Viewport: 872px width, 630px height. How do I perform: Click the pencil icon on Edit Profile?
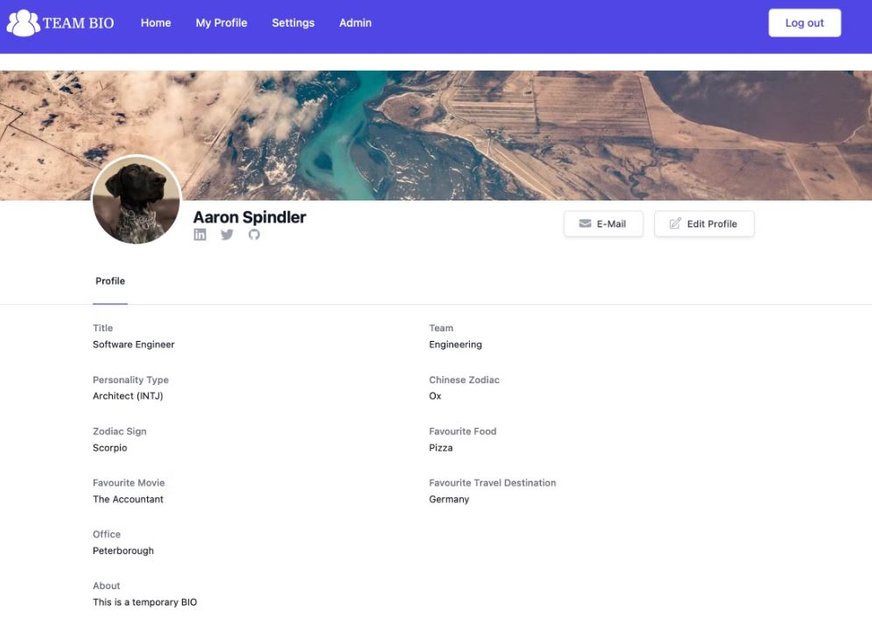(676, 223)
